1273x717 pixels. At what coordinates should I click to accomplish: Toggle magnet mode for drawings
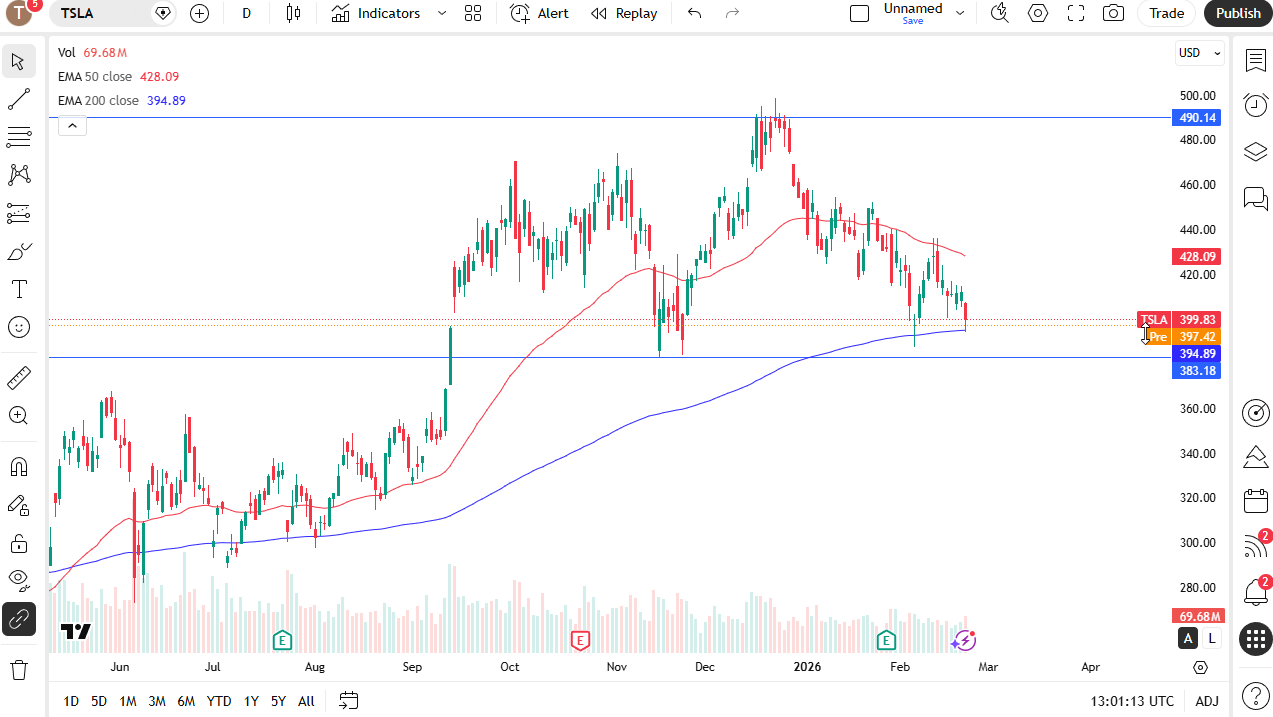pyautogui.click(x=18, y=467)
